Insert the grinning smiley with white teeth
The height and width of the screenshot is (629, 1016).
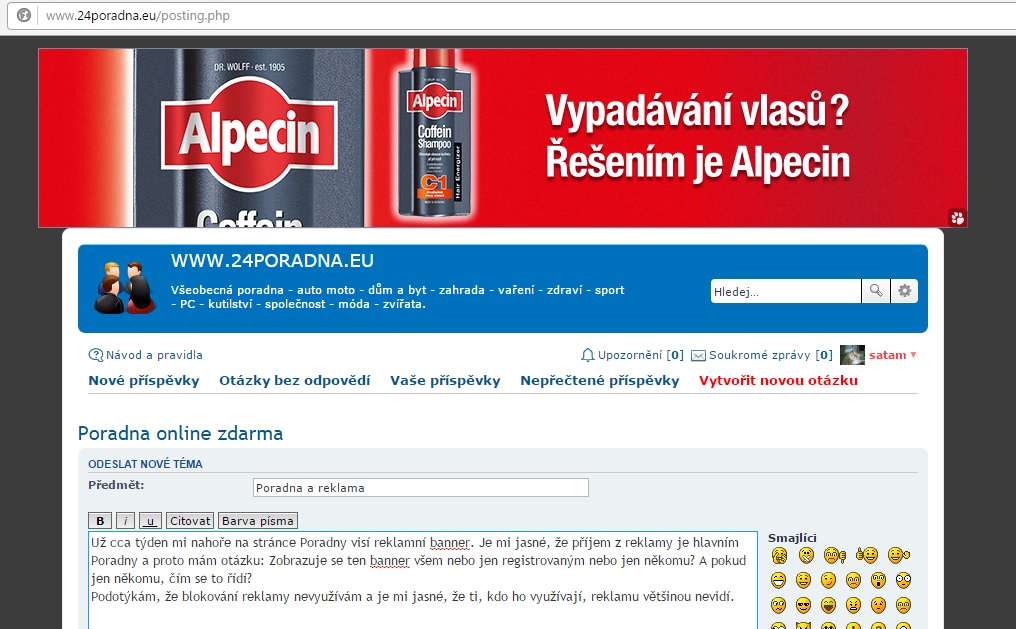(x=778, y=580)
